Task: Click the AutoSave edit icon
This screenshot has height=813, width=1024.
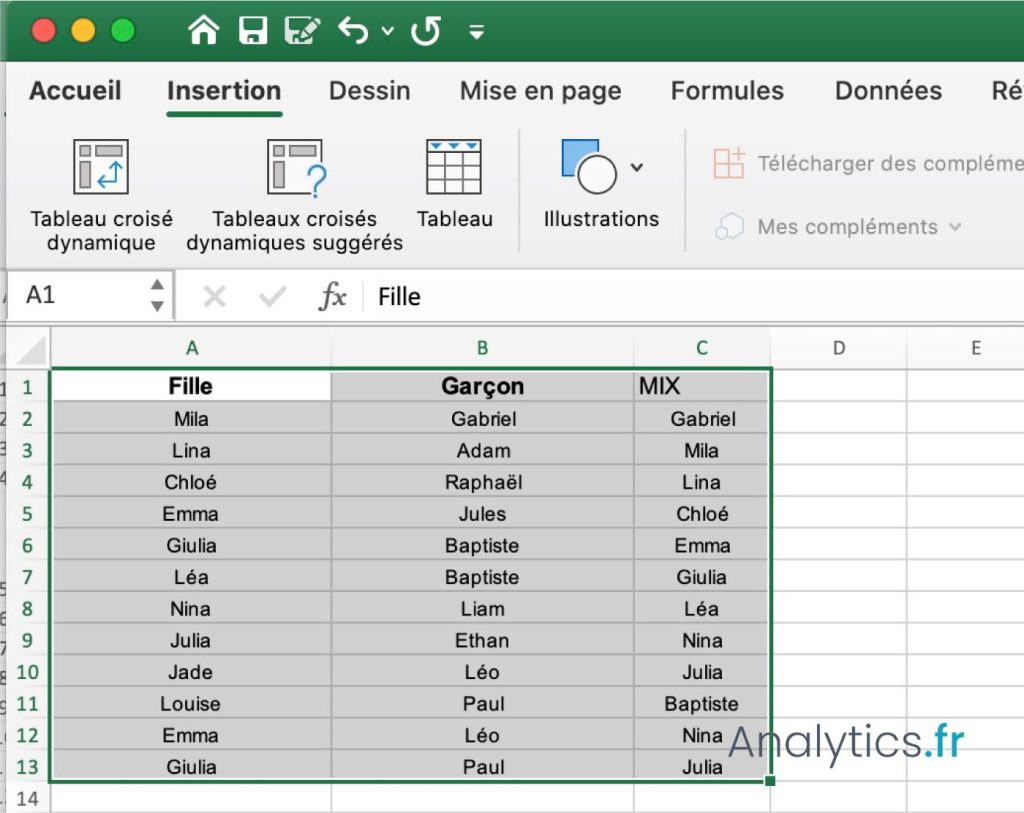Action: tap(302, 30)
